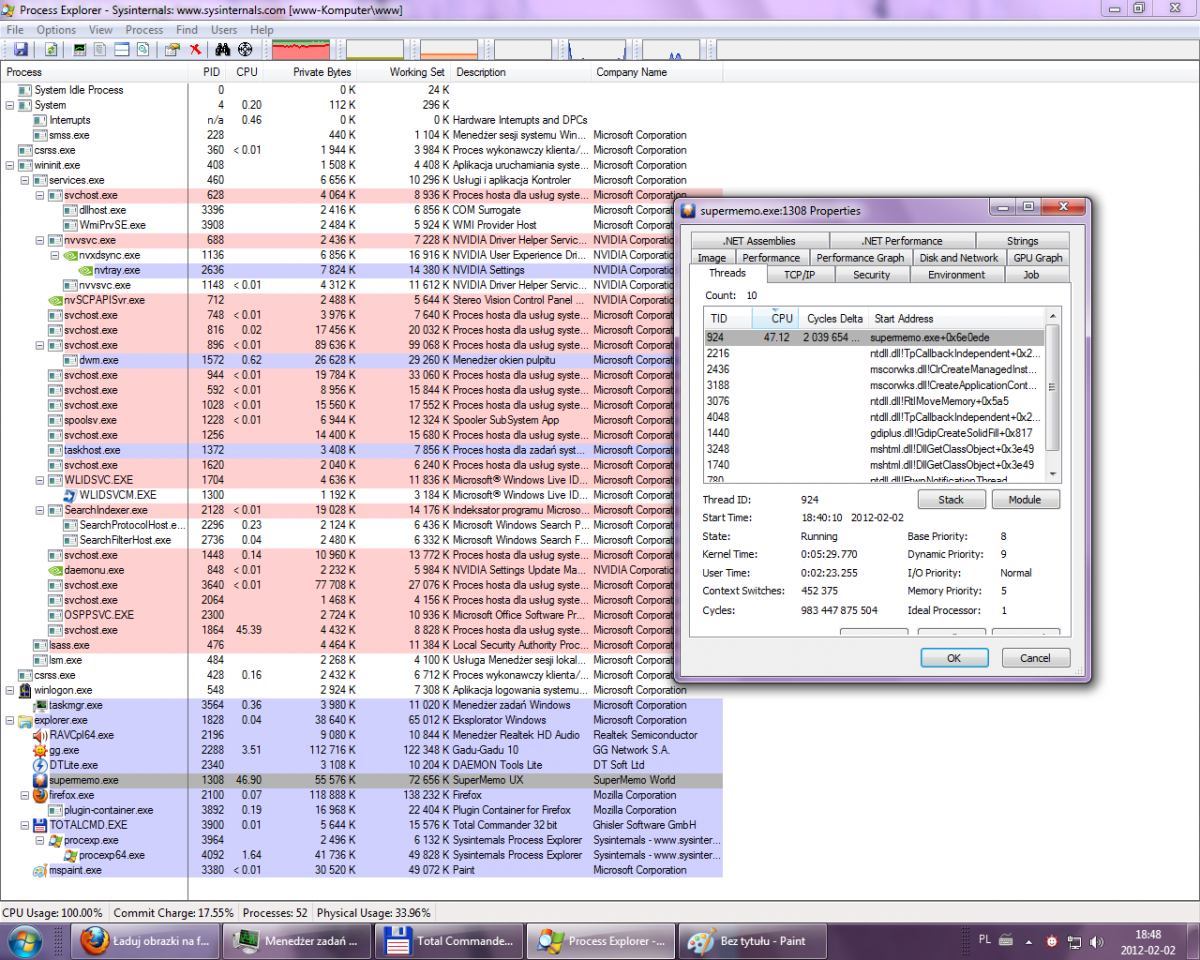Collapse the services.exe tree node

[25, 180]
